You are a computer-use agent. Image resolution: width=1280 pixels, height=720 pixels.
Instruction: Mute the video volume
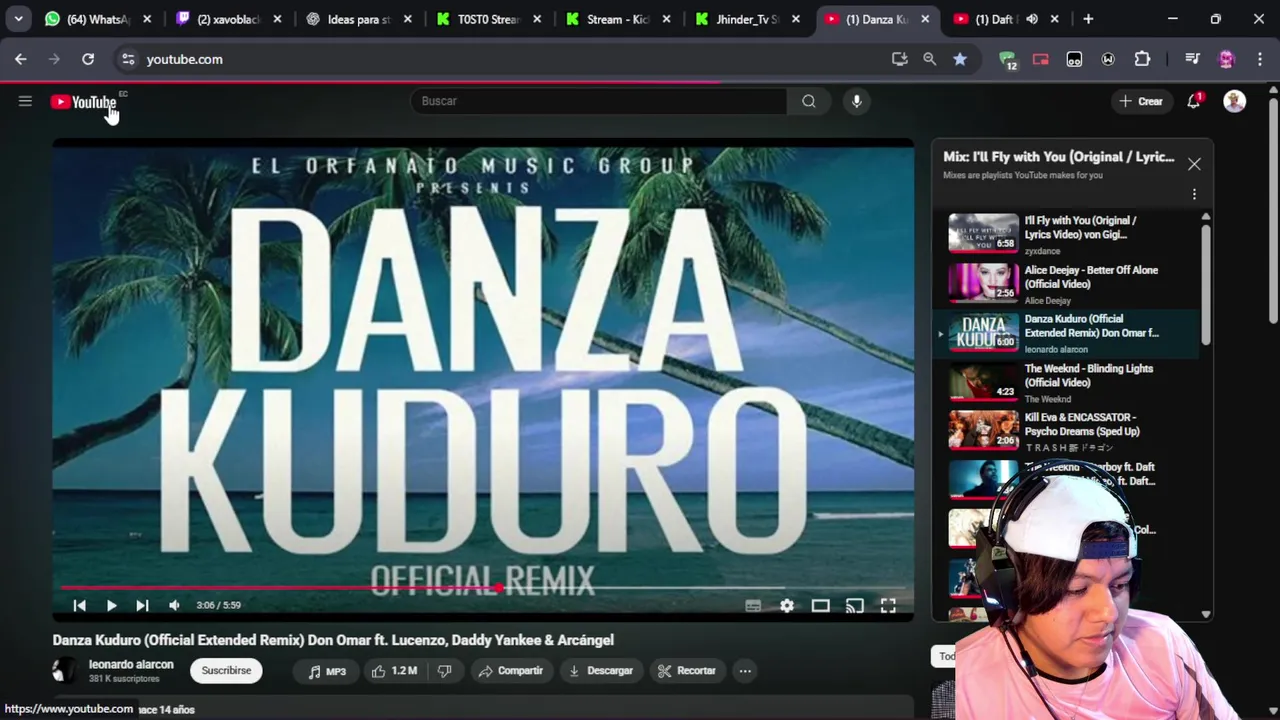174,605
